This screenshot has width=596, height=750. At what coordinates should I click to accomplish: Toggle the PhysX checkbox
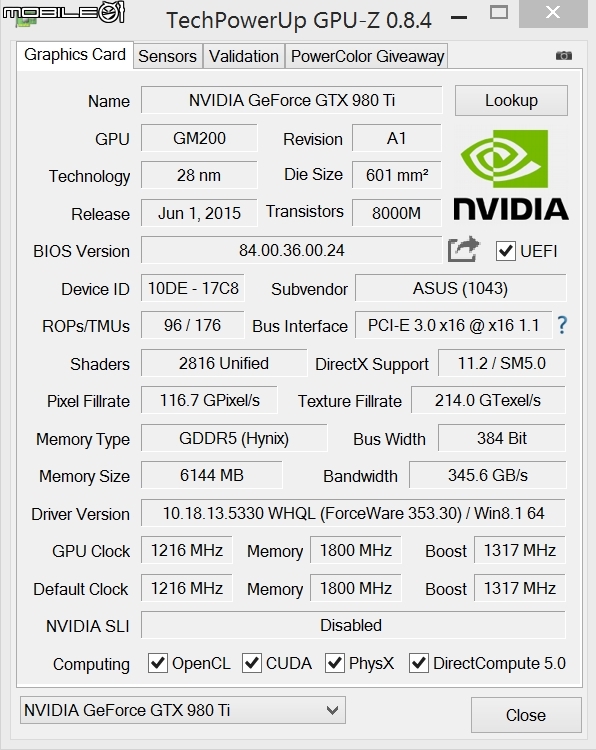tap(335, 663)
